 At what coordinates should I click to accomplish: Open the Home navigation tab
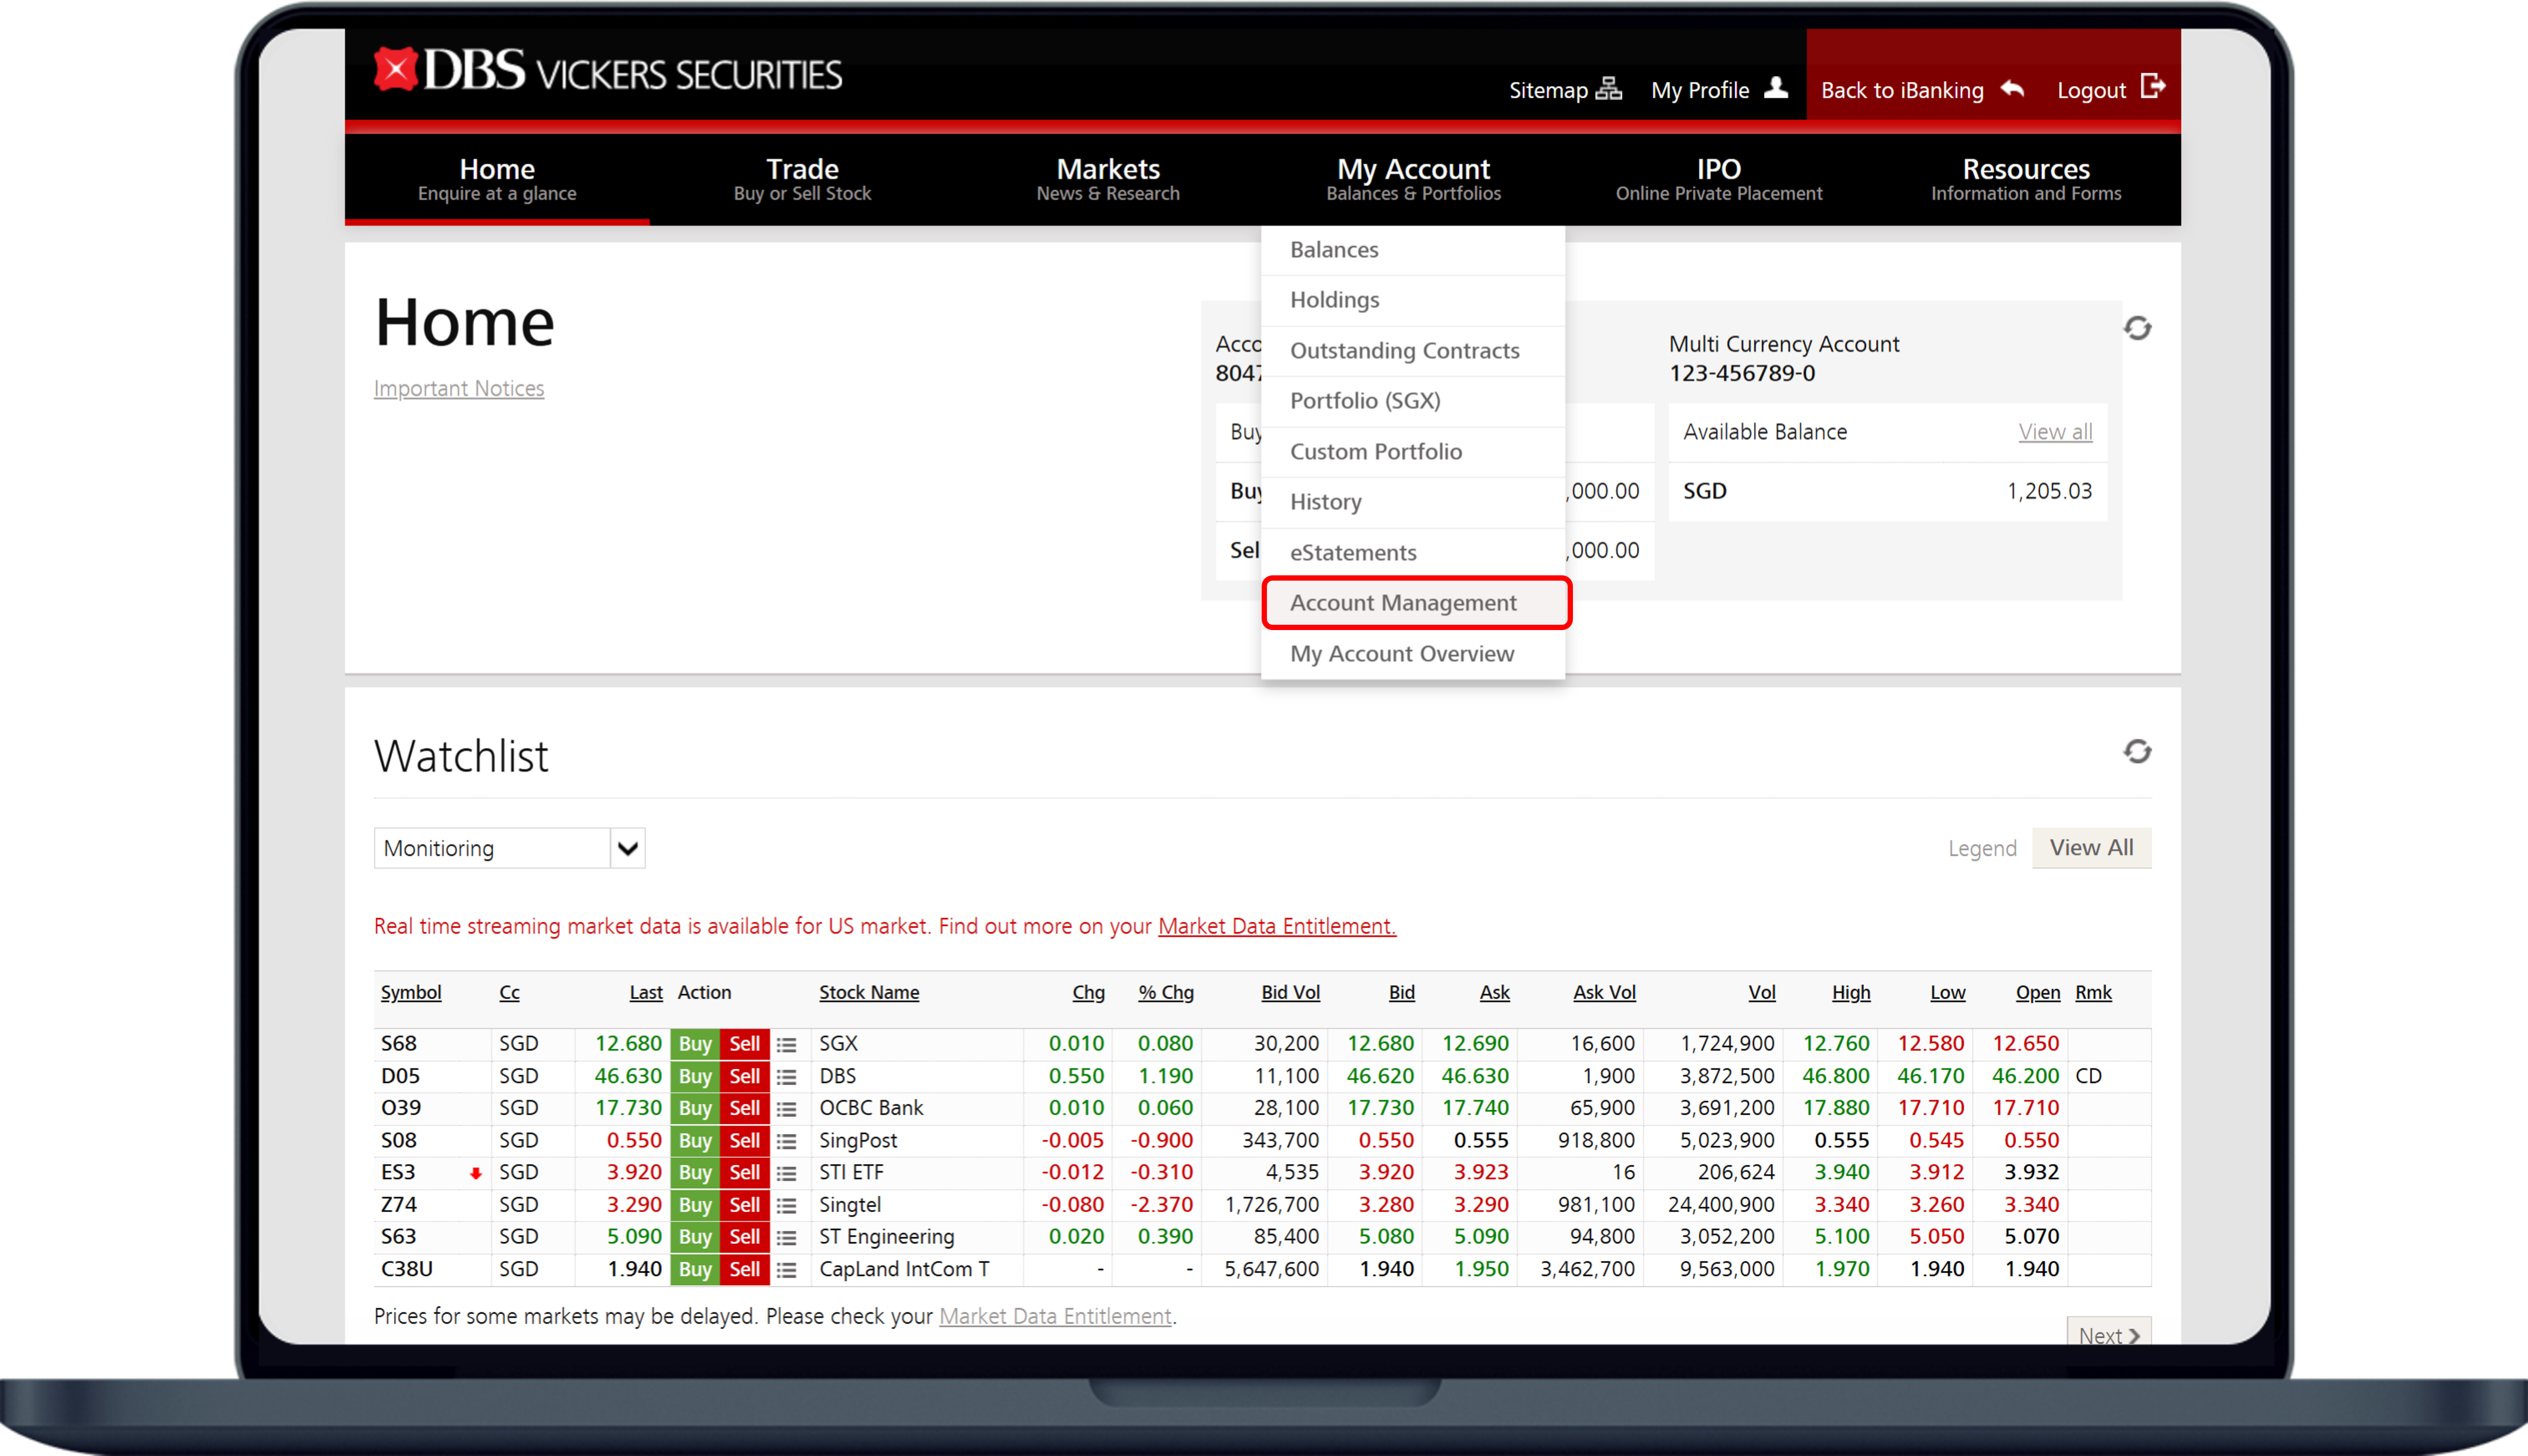click(x=497, y=179)
